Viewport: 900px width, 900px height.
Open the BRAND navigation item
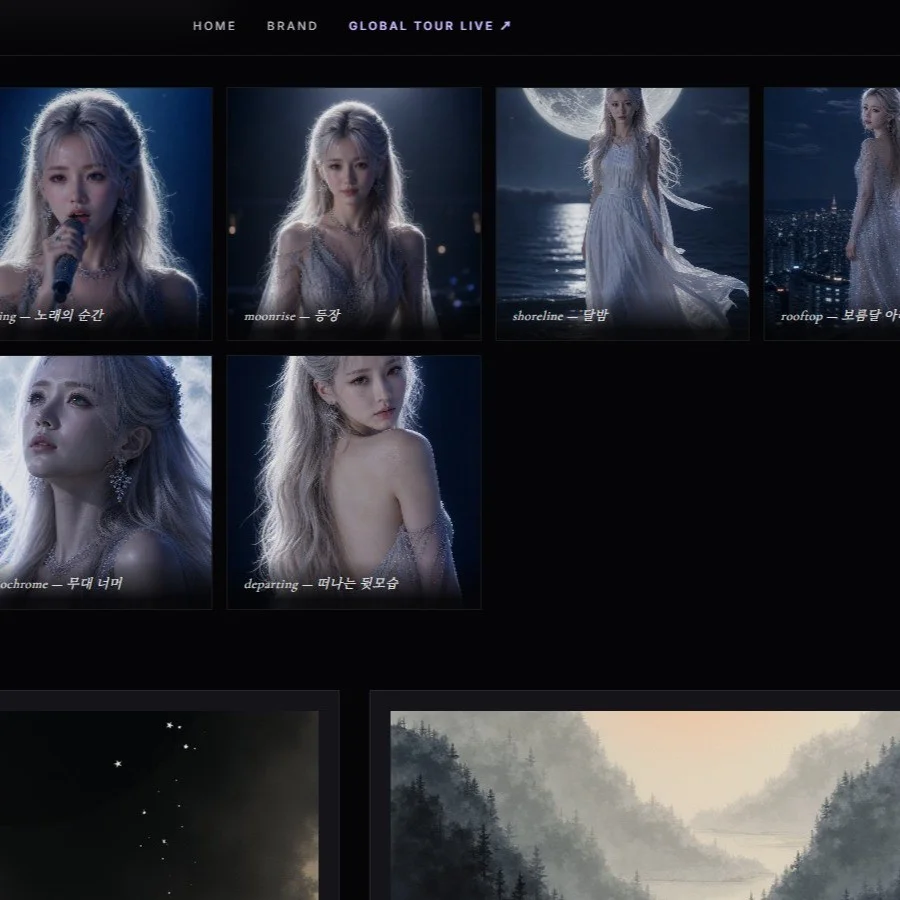tap(292, 26)
